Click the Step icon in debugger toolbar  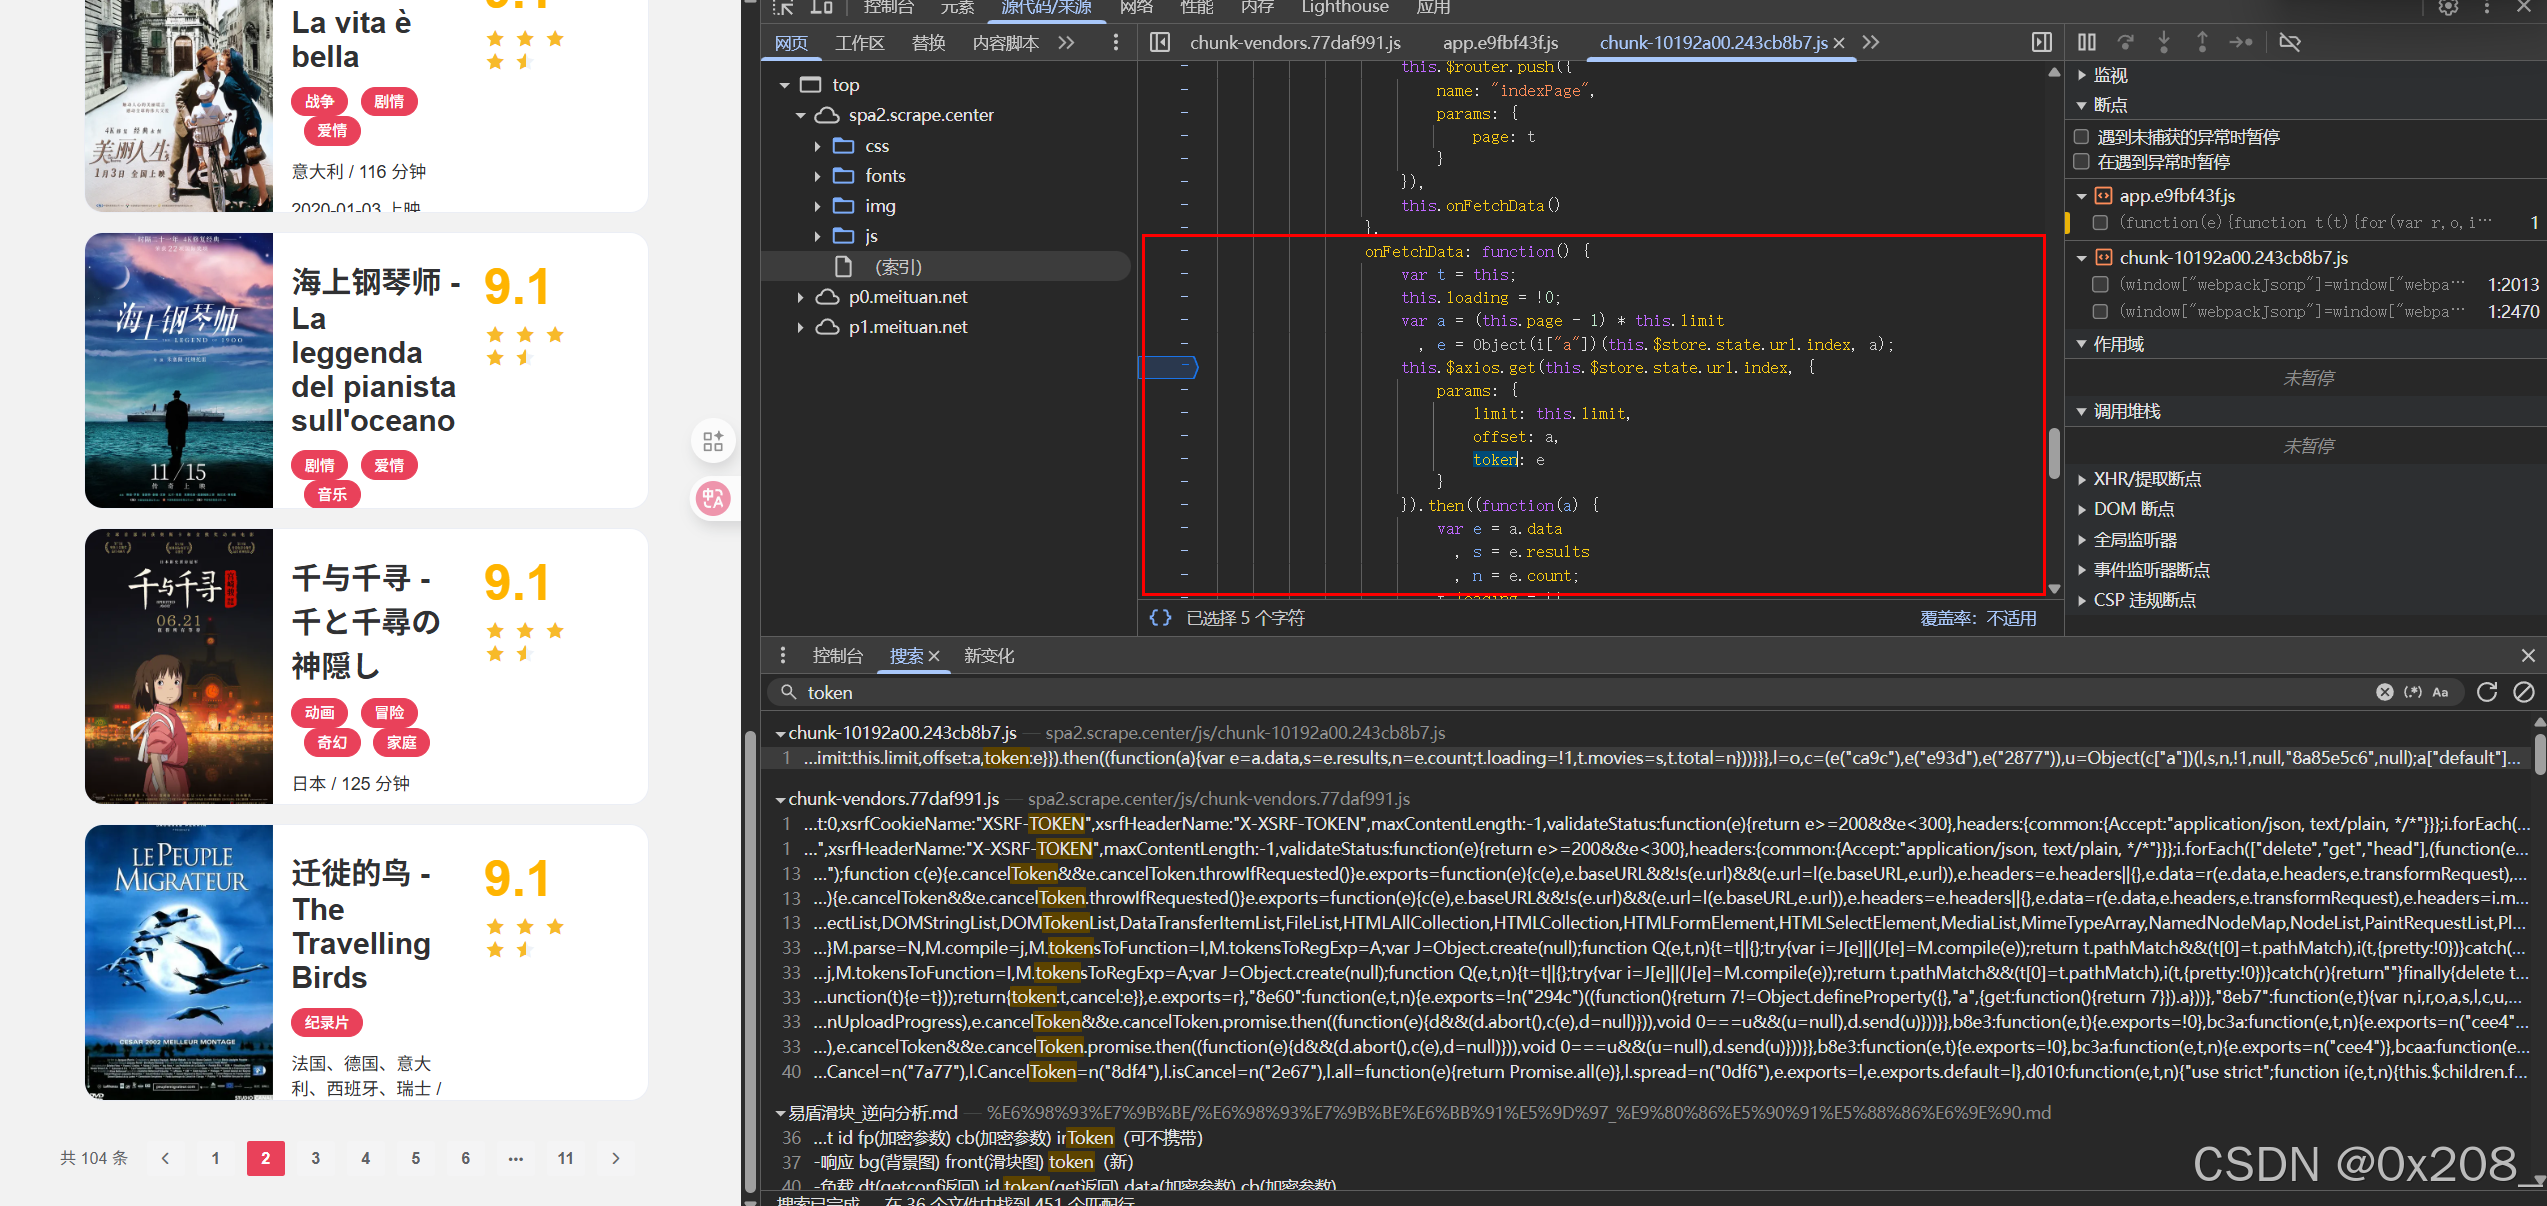pyautogui.click(x=2241, y=43)
